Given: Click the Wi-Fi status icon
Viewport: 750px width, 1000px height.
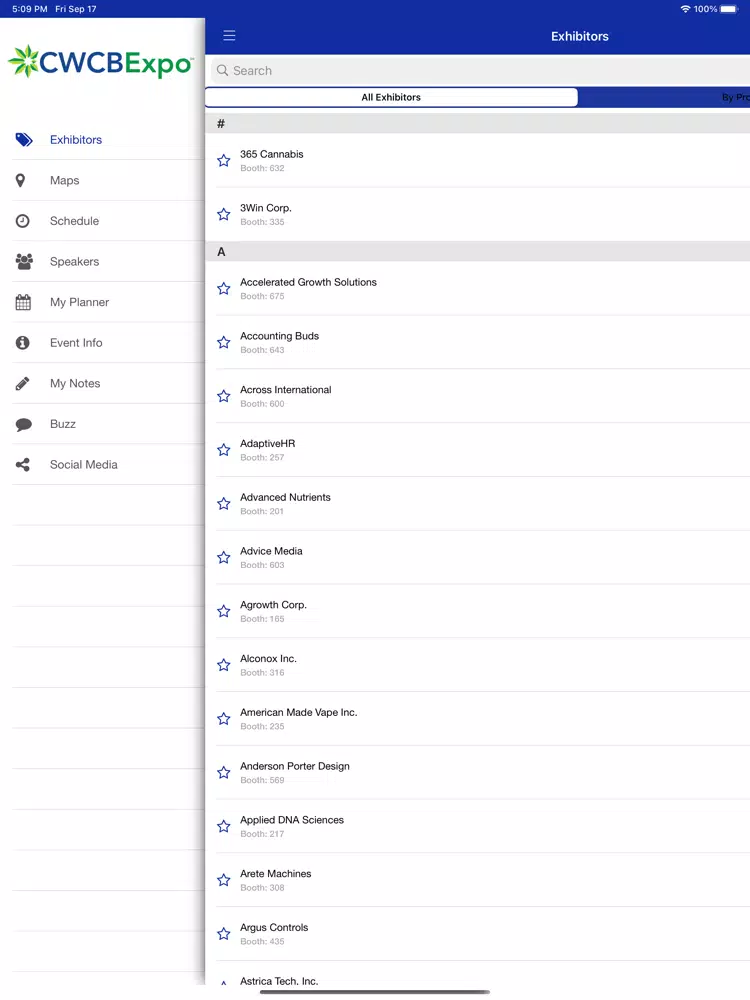Looking at the screenshot, I should click(686, 9).
